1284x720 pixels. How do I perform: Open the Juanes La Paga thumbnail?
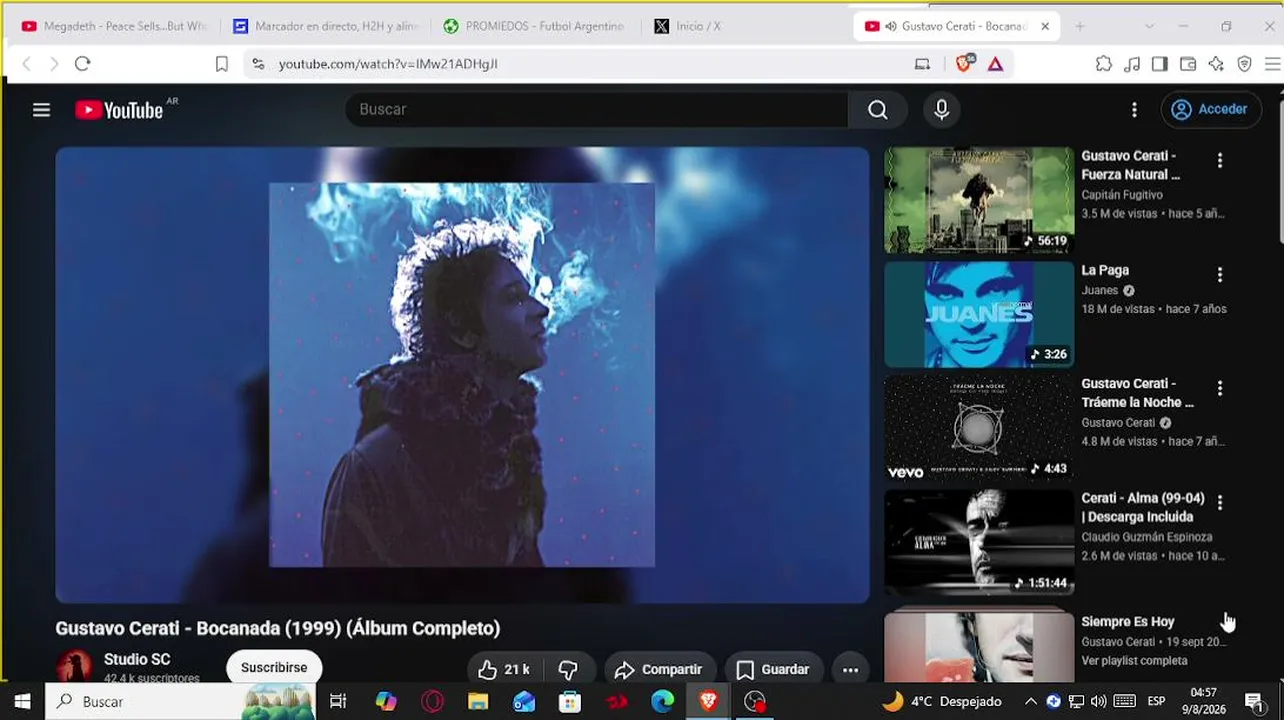point(979,314)
